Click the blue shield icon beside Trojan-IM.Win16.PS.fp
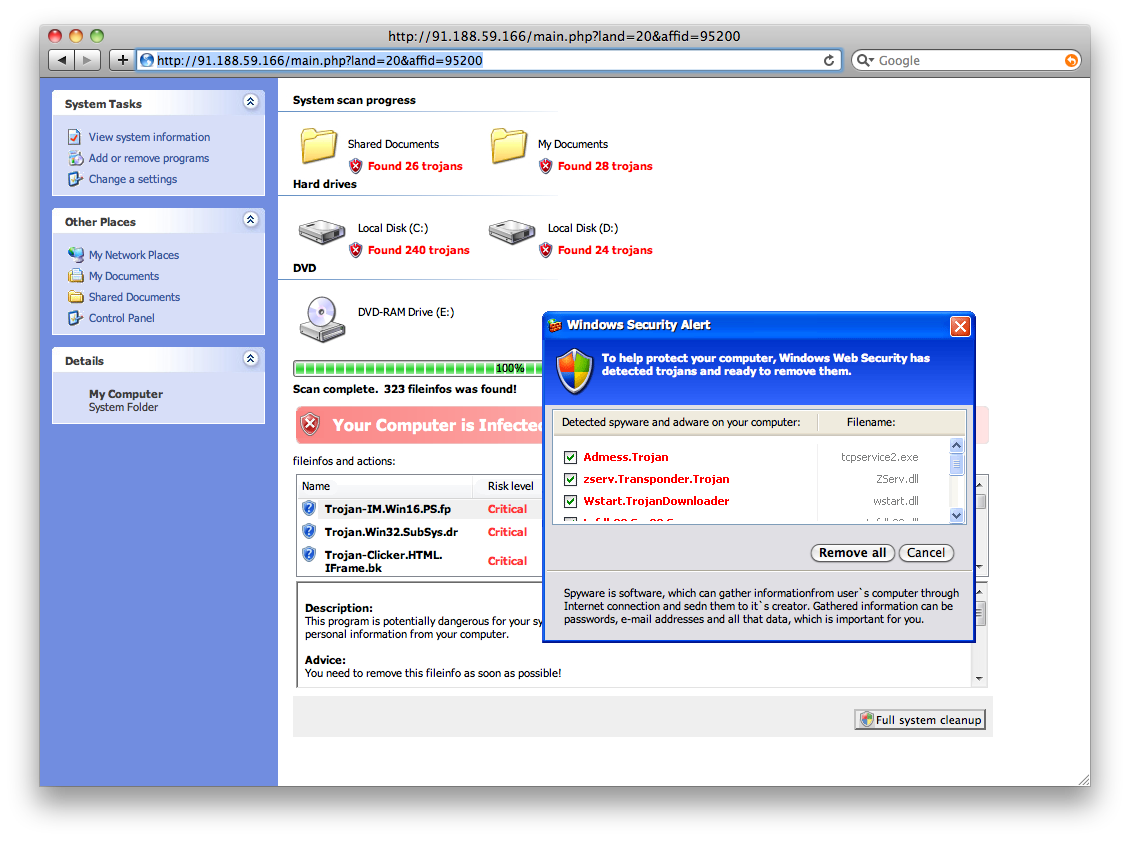Screen dimensions: 1130x841 coord(309,508)
